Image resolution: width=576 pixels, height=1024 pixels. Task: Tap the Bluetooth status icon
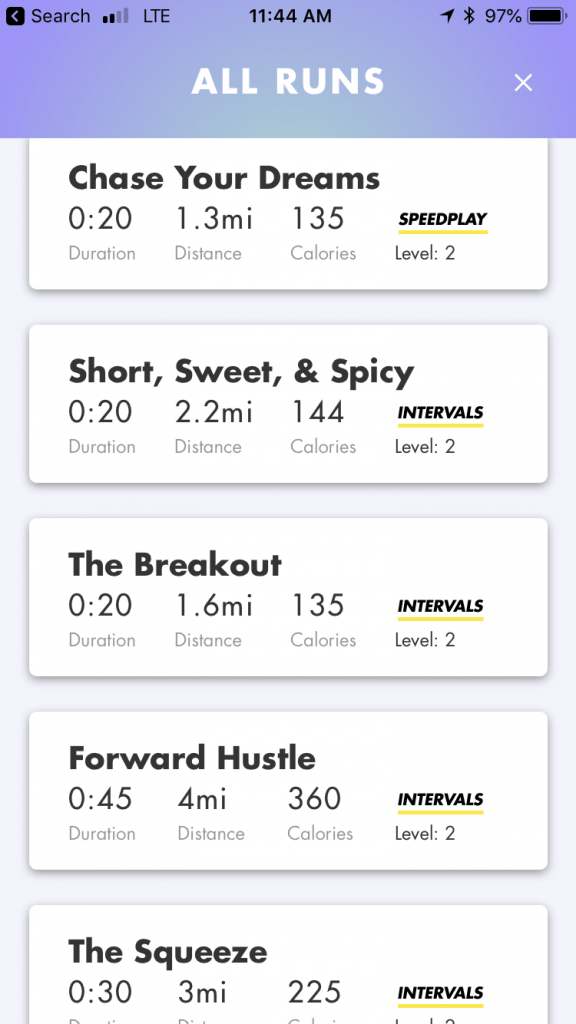469,16
